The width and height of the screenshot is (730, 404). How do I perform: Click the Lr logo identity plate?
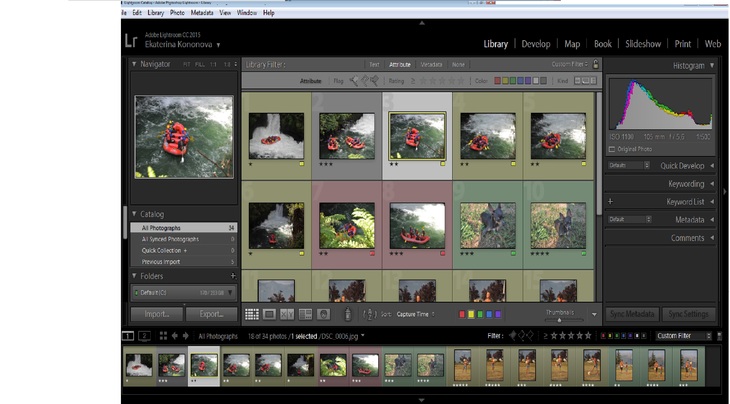(x=131, y=40)
